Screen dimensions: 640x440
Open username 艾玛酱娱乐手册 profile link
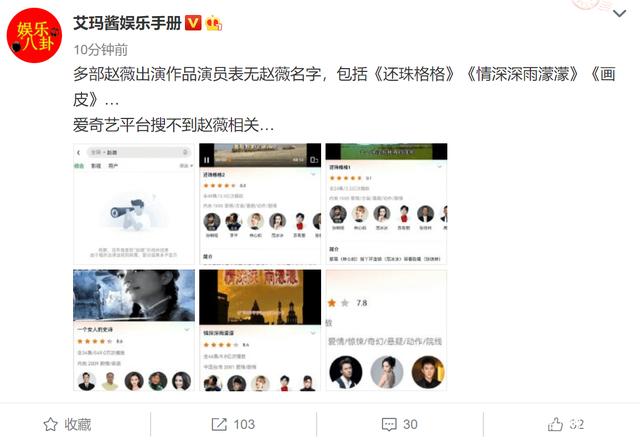tap(128, 23)
